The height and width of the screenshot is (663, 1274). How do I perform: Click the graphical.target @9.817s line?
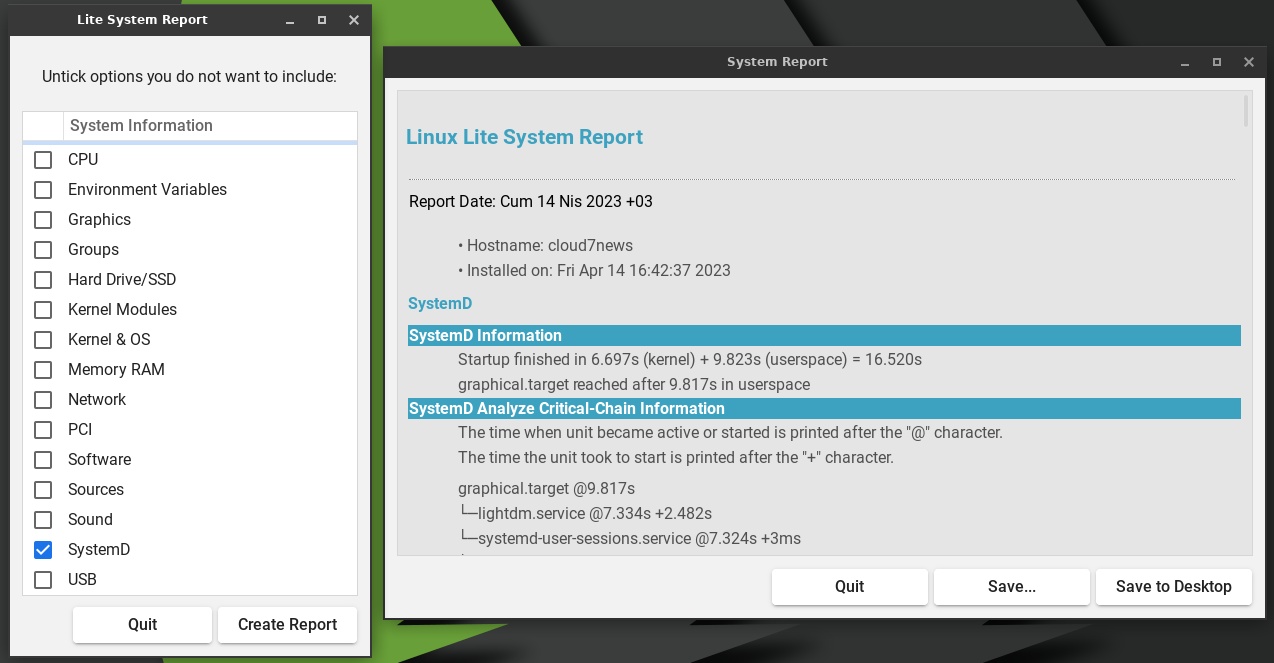tap(546, 489)
